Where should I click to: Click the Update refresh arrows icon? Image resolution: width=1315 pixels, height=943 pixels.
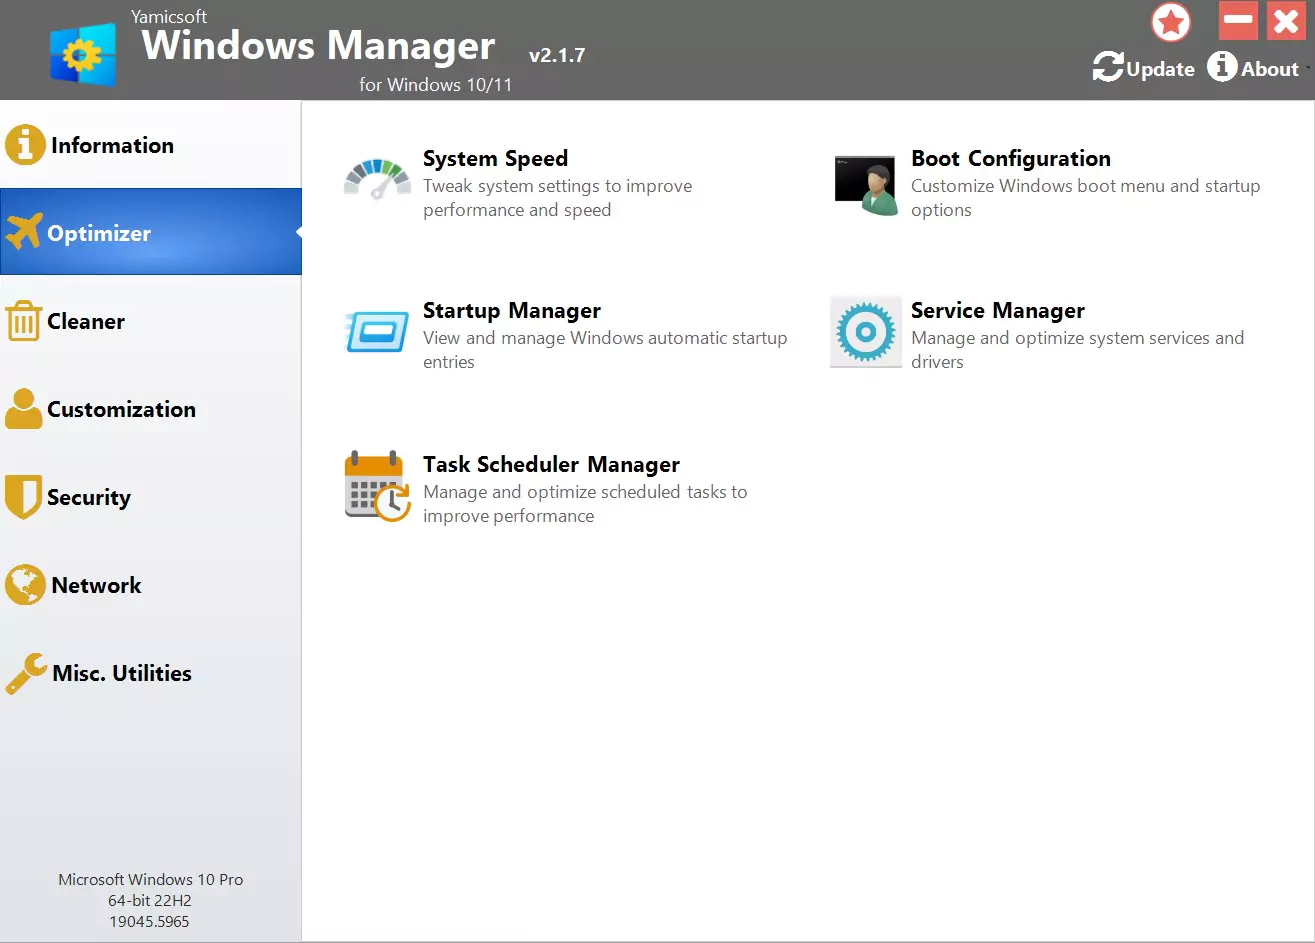[1108, 68]
